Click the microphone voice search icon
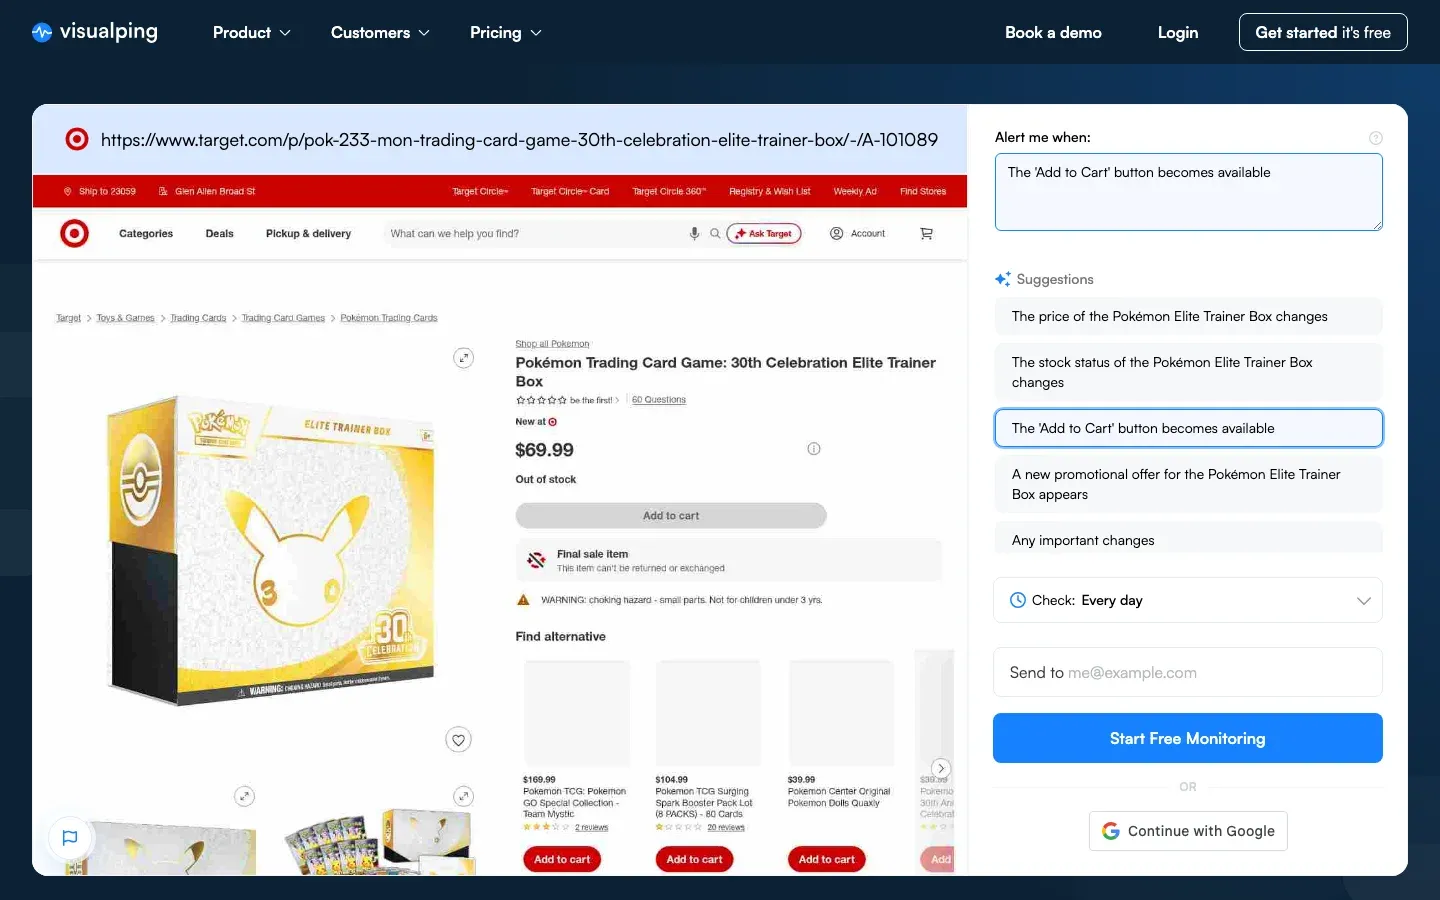The width and height of the screenshot is (1440, 900). (694, 234)
